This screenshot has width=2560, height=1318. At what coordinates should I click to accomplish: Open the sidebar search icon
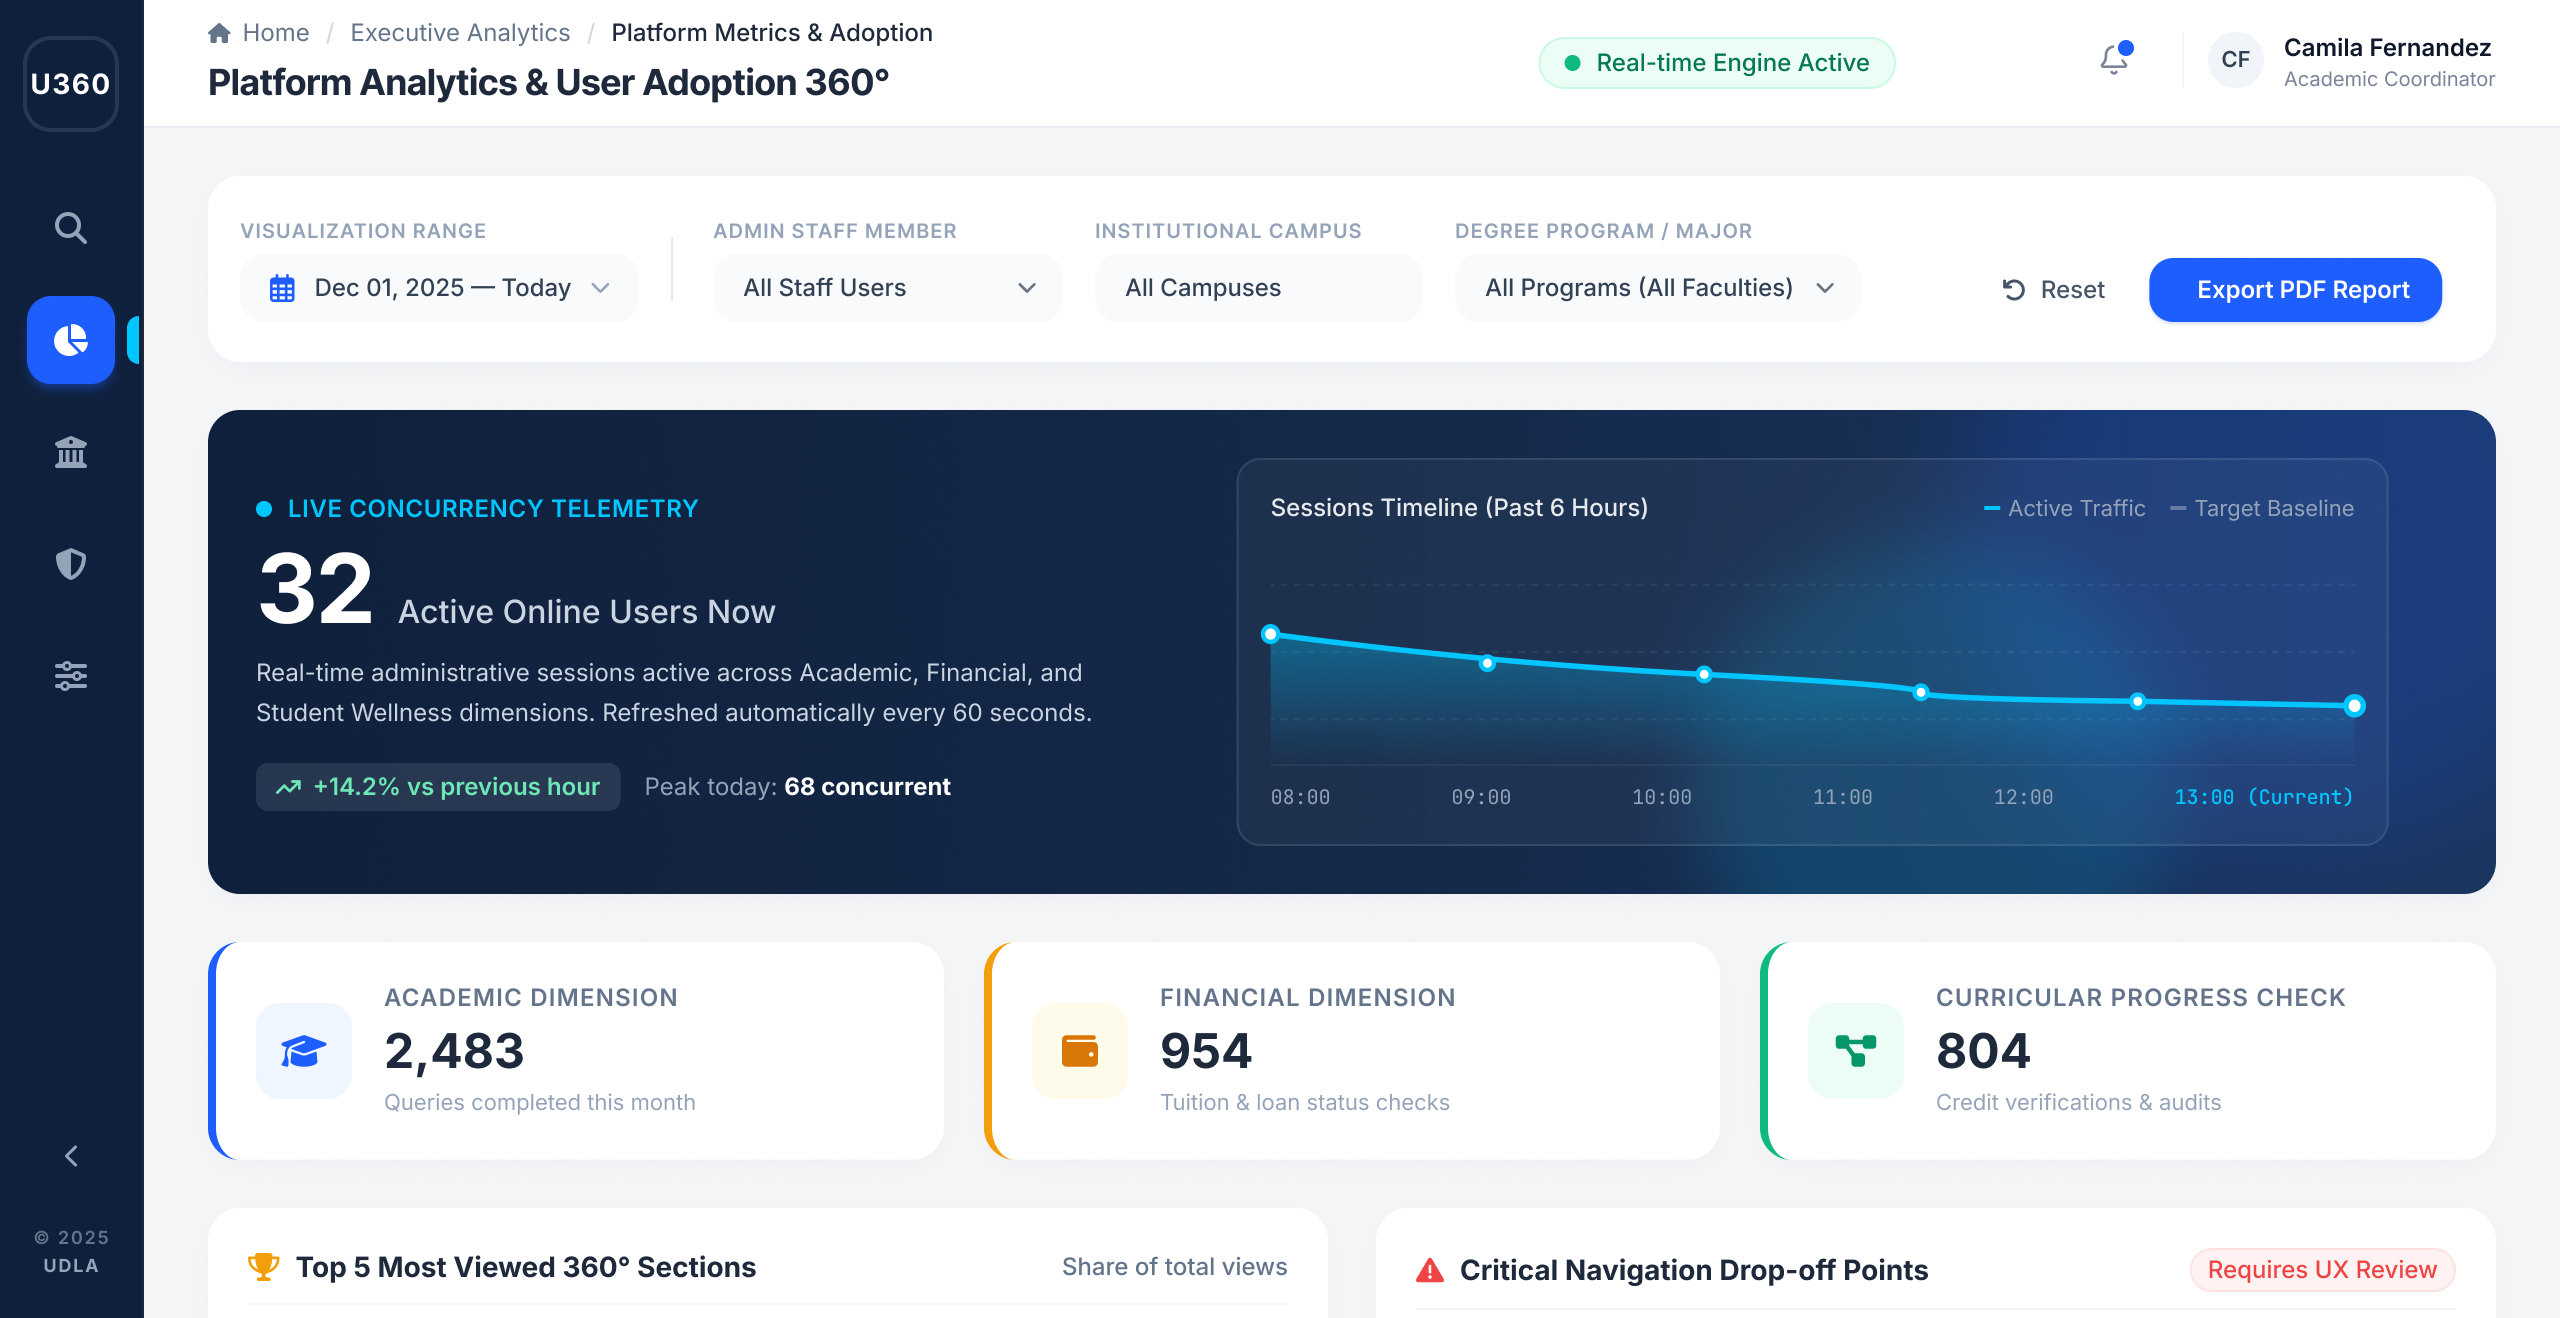click(71, 228)
